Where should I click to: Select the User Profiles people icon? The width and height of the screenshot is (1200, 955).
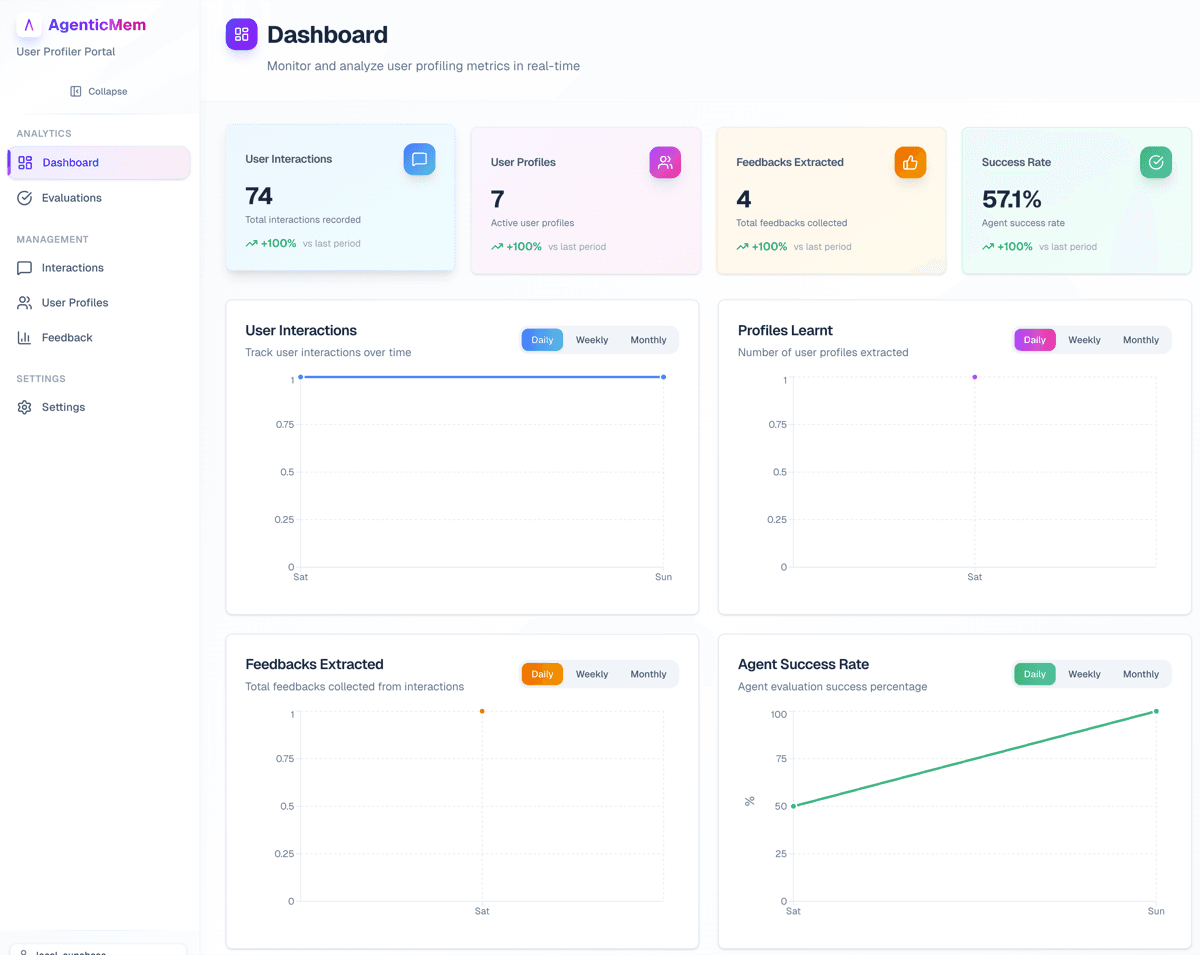coord(23,302)
